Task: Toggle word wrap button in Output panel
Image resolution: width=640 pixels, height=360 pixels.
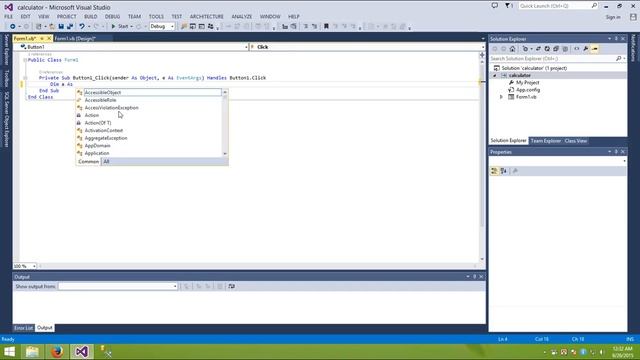Action: pos(231,286)
